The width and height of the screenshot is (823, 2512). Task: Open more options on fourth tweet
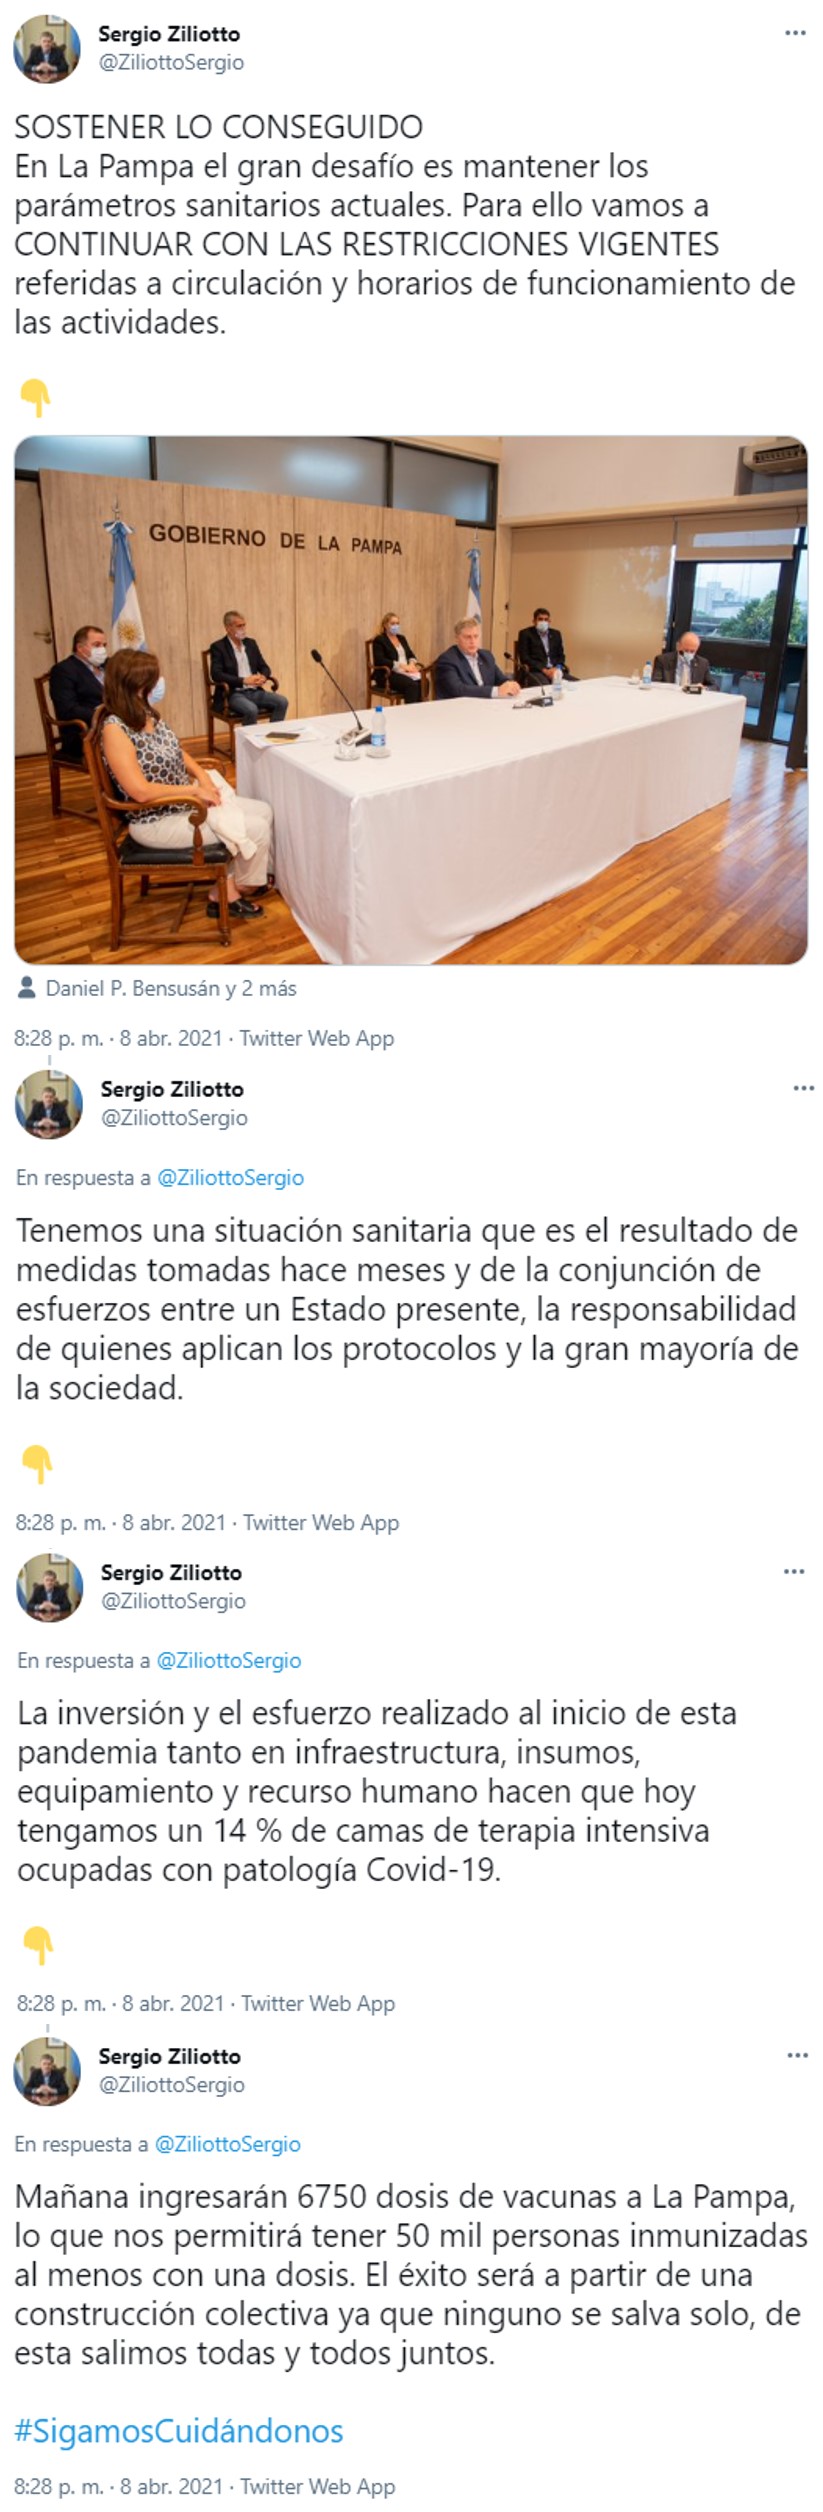click(797, 2055)
